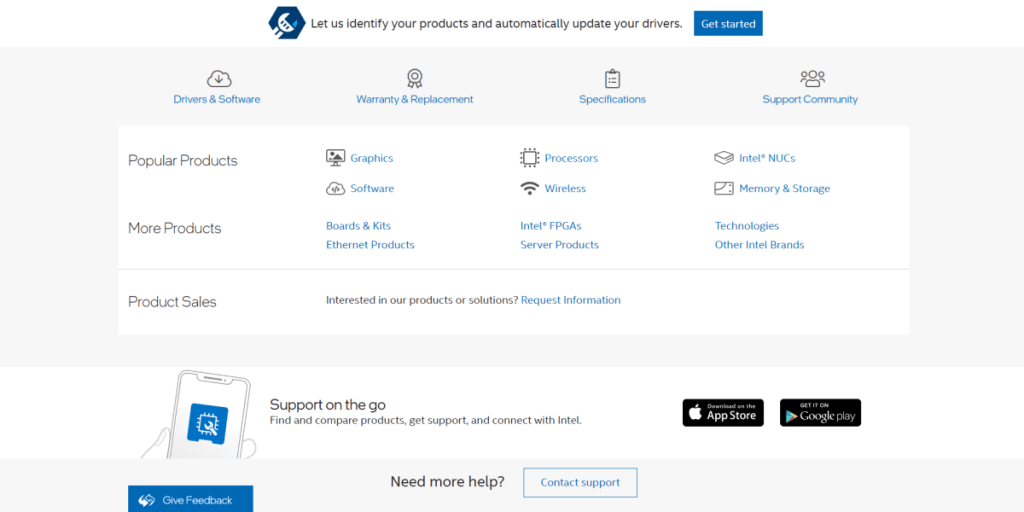The width and height of the screenshot is (1024, 512).
Task: Open the Request Information link
Action: [570, 300]
